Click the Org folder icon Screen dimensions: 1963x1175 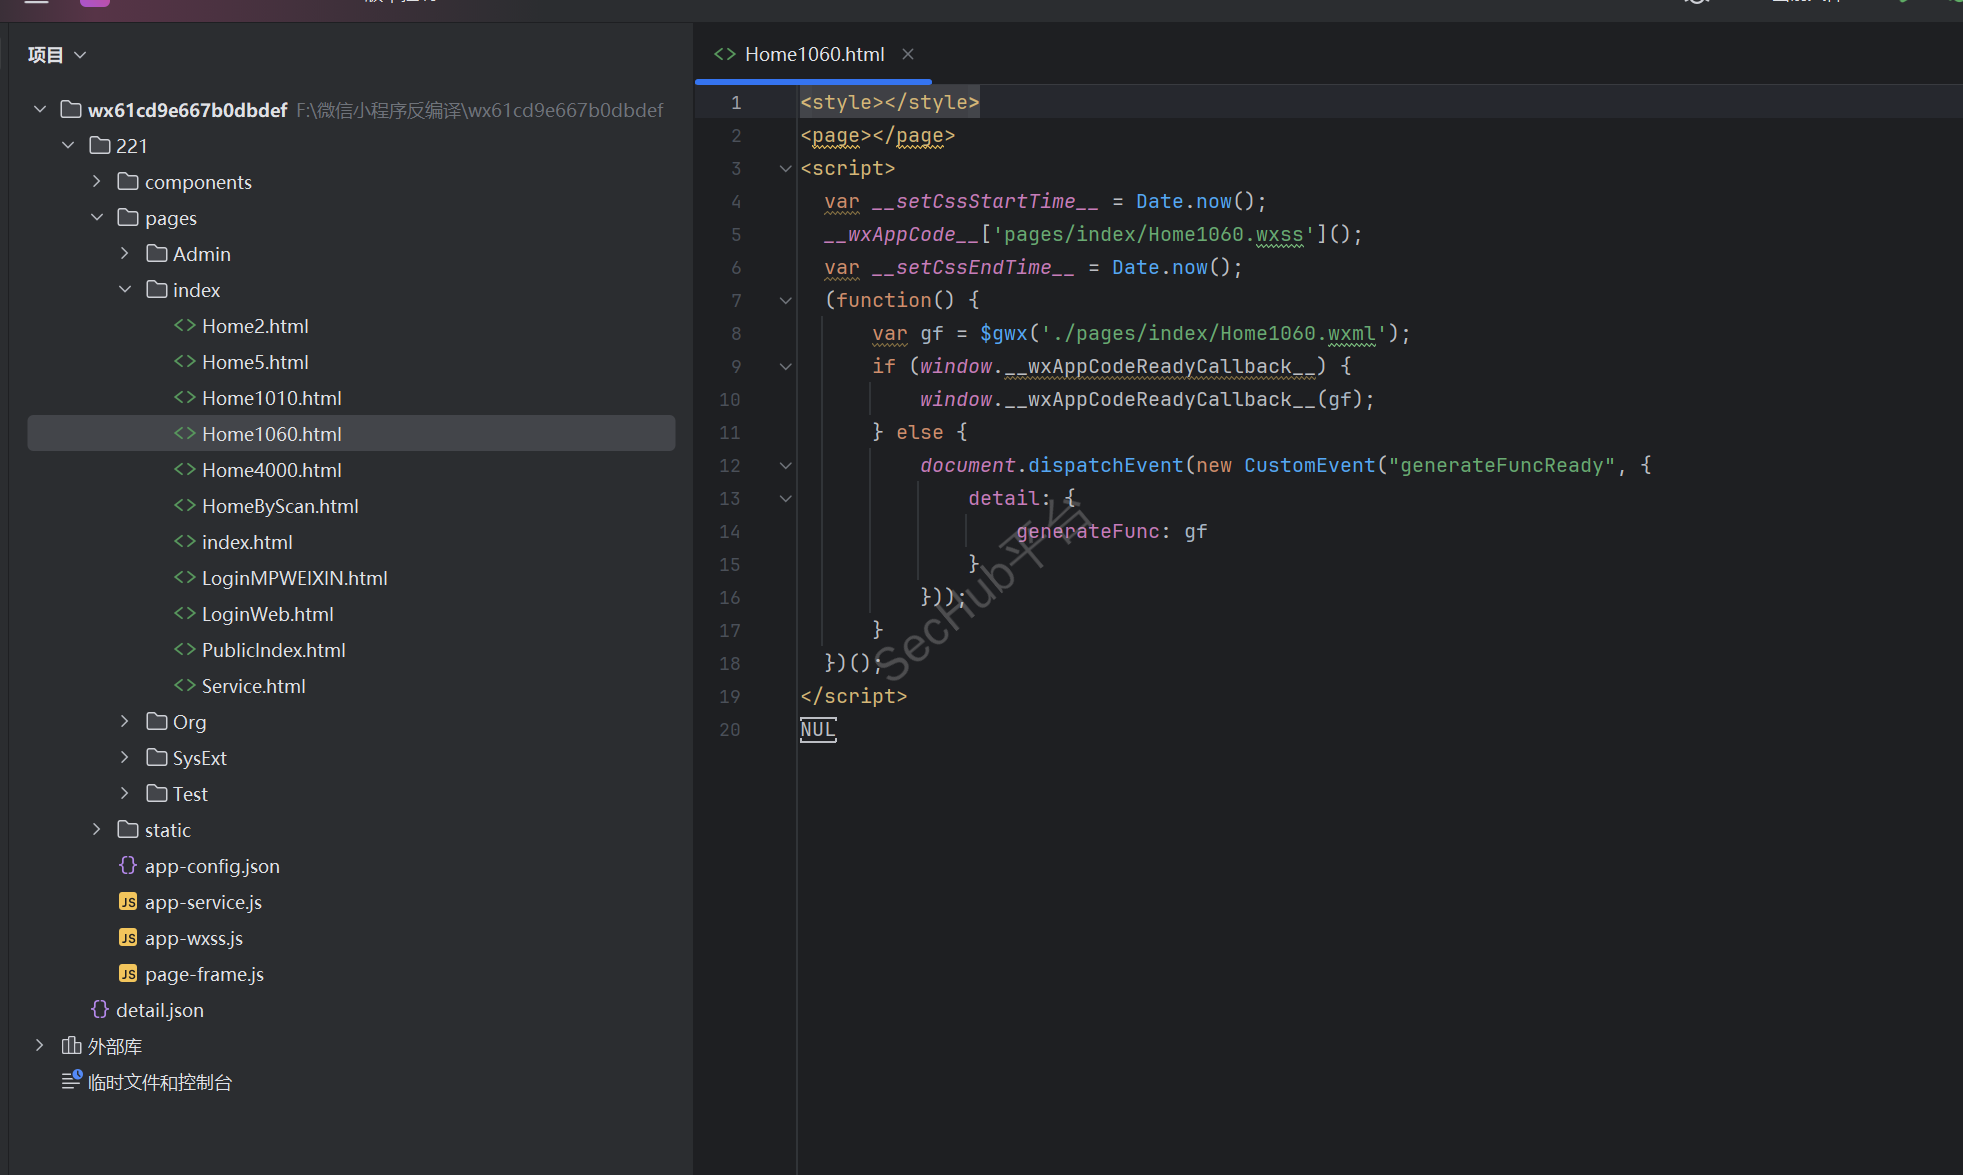click(156, 721)
